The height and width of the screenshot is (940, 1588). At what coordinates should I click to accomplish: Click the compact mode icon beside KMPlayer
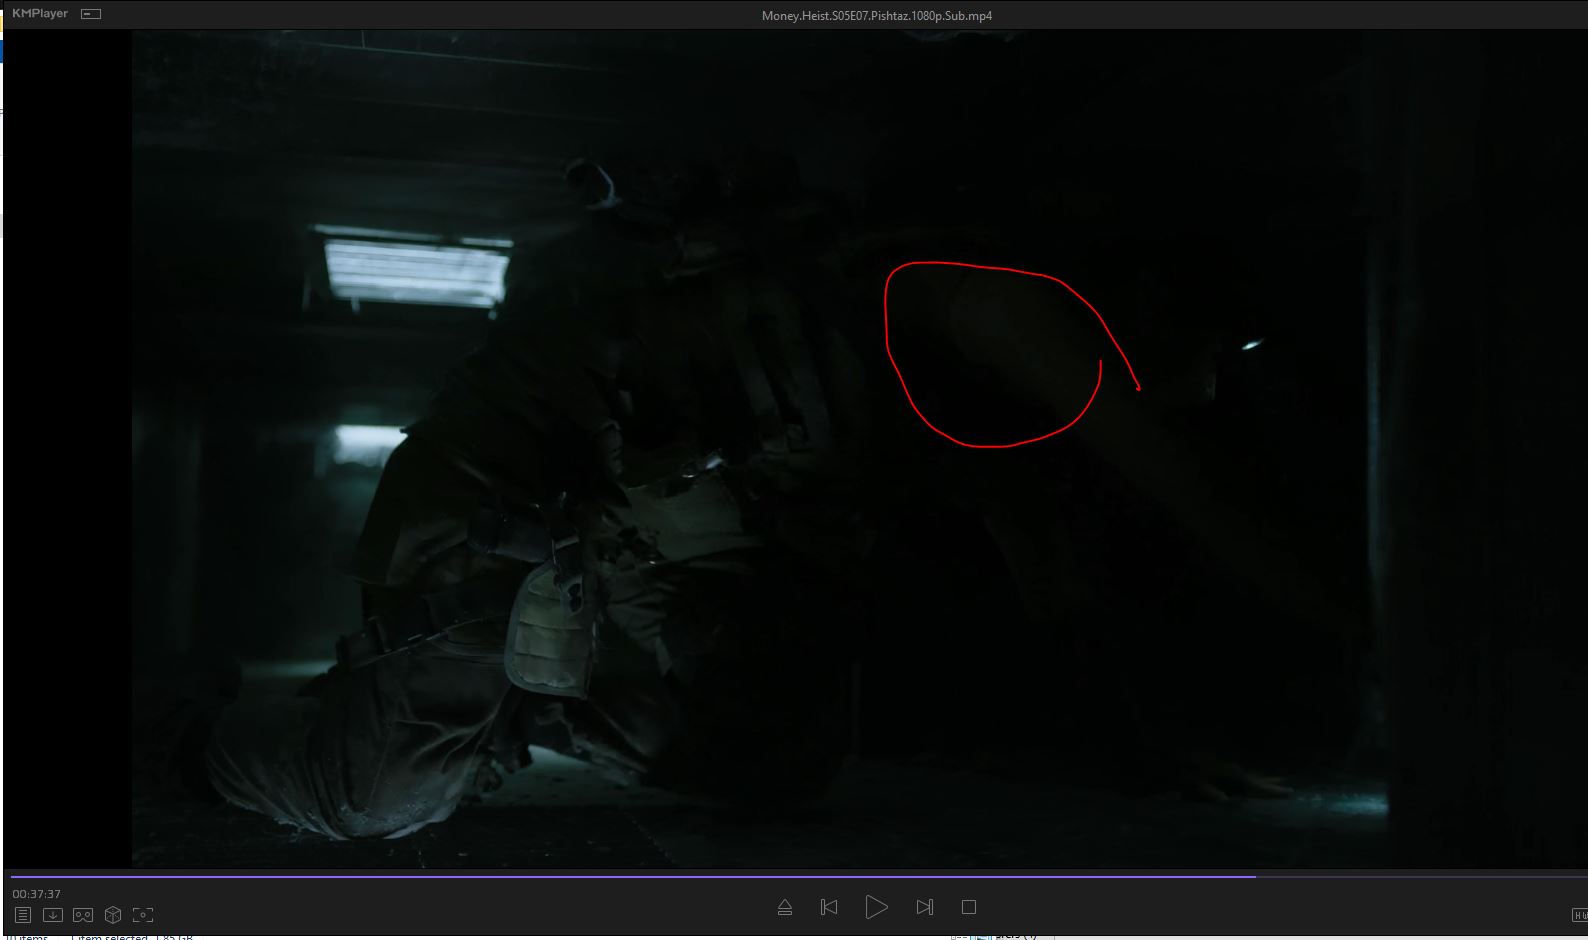91,14
